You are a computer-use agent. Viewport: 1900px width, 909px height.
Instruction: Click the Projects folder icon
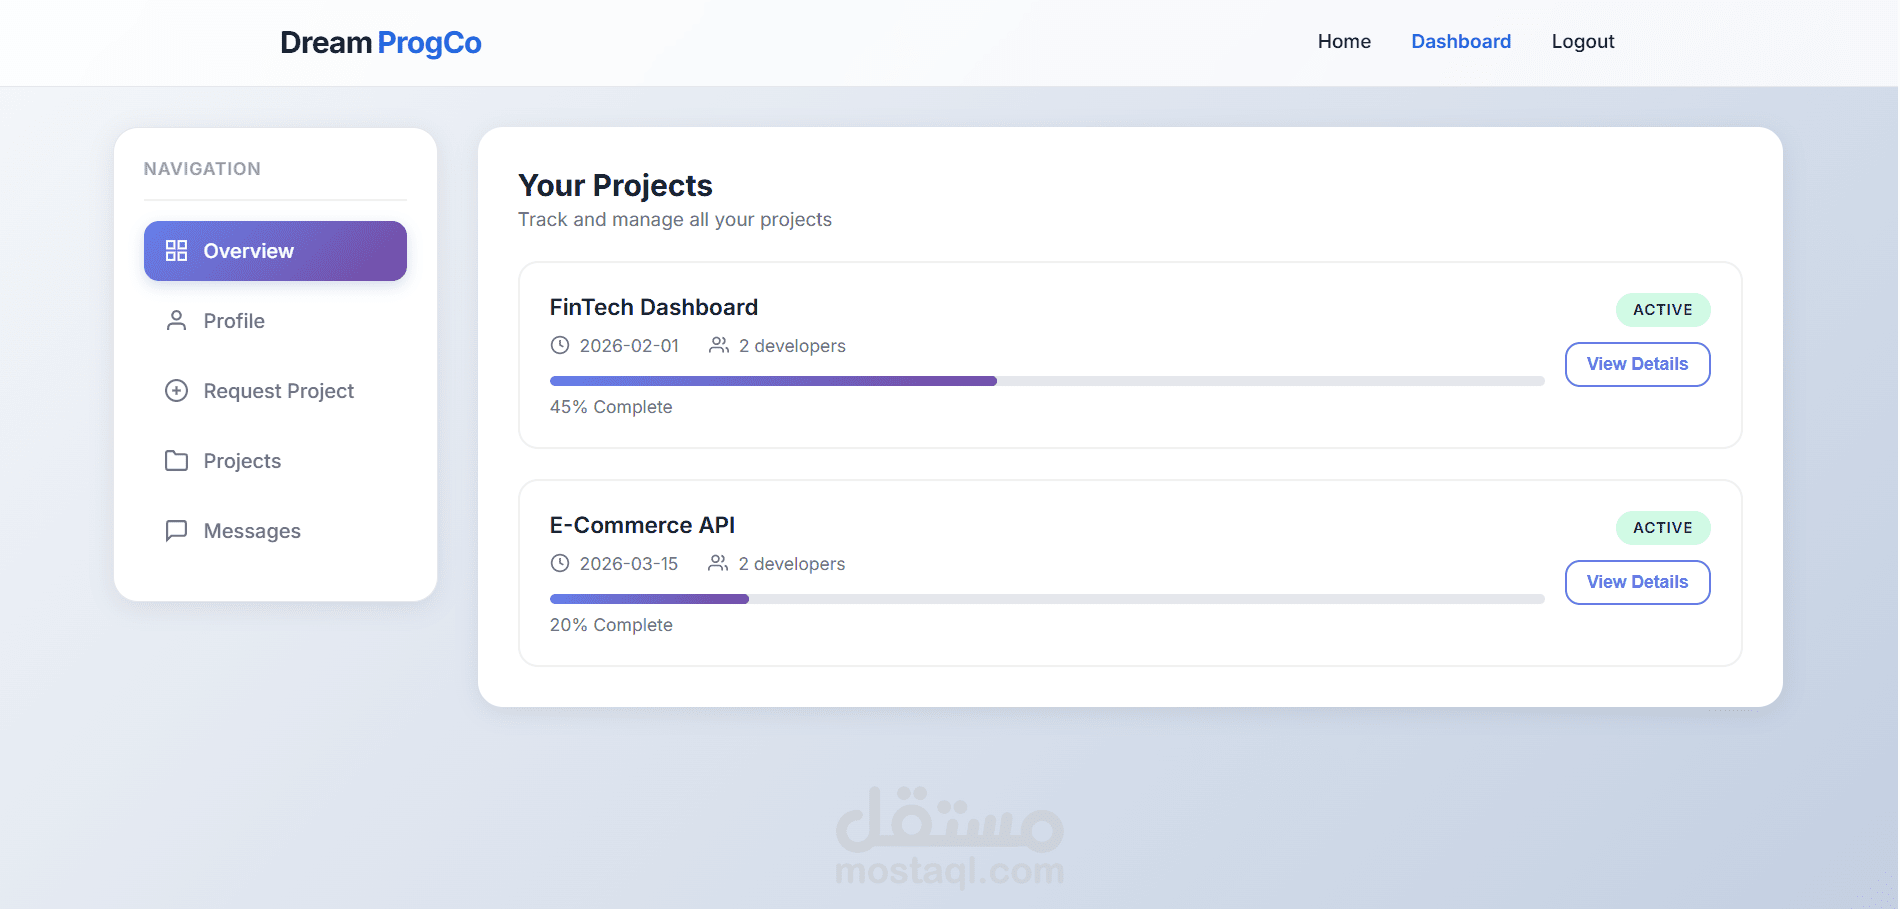(176, 461)
